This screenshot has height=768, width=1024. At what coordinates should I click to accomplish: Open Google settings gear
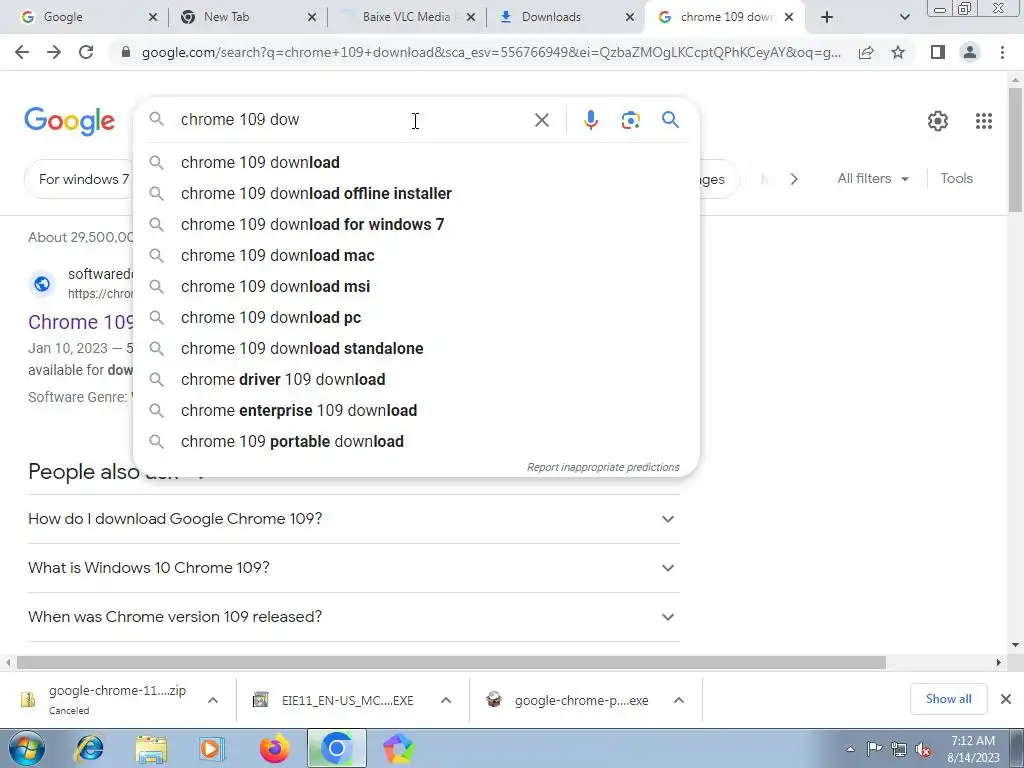938,121
